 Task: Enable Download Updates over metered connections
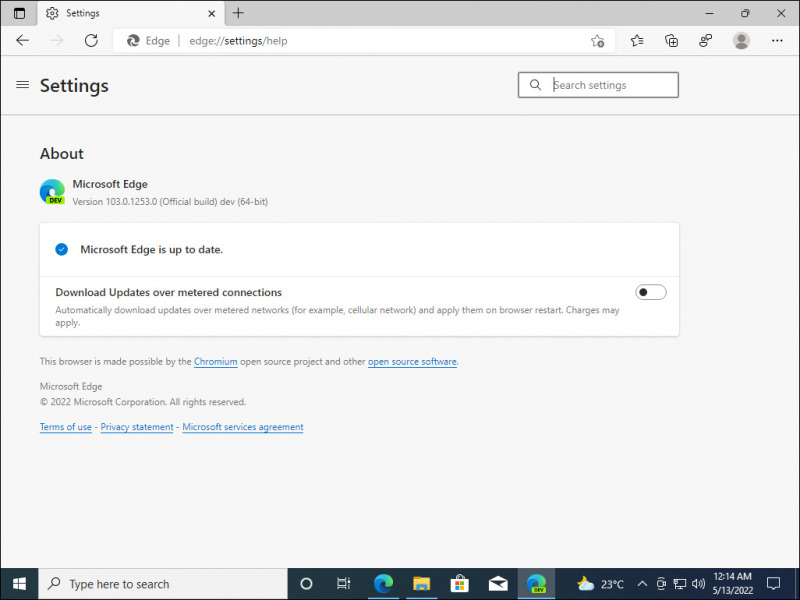pos(651,292)
